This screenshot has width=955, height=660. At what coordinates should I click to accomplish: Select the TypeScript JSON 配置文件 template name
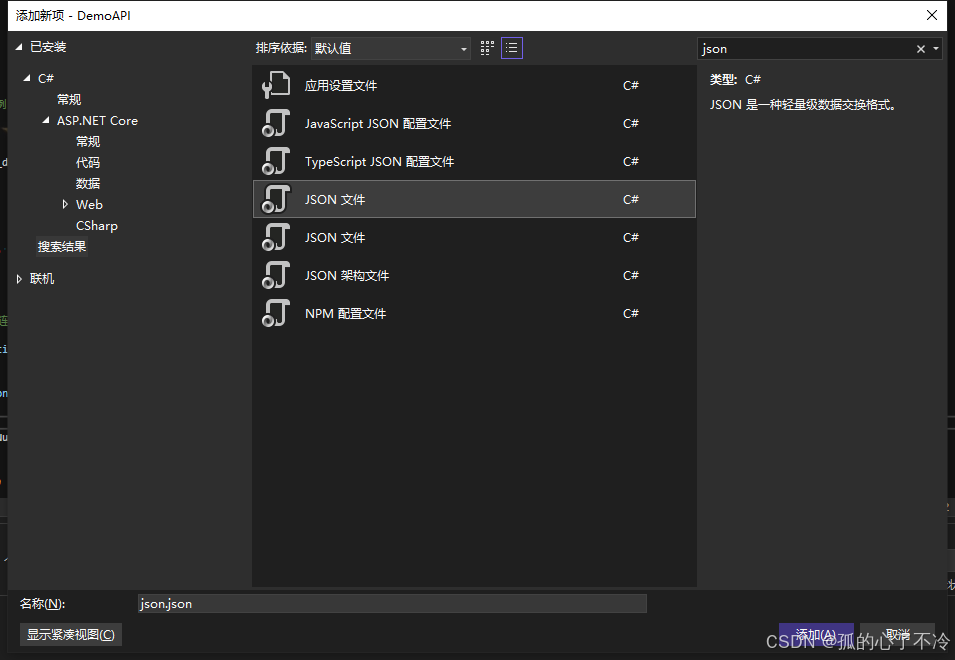[x=379, y=161]
